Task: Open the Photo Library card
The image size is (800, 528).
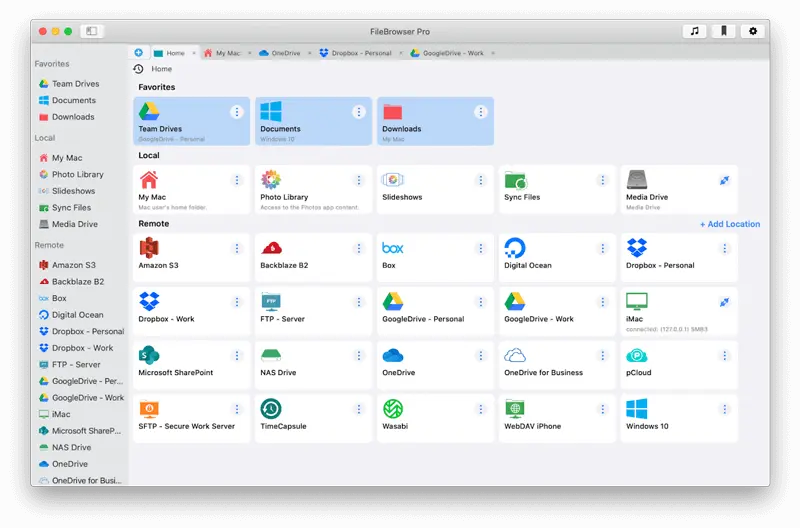Action: (x=313, y=190)
